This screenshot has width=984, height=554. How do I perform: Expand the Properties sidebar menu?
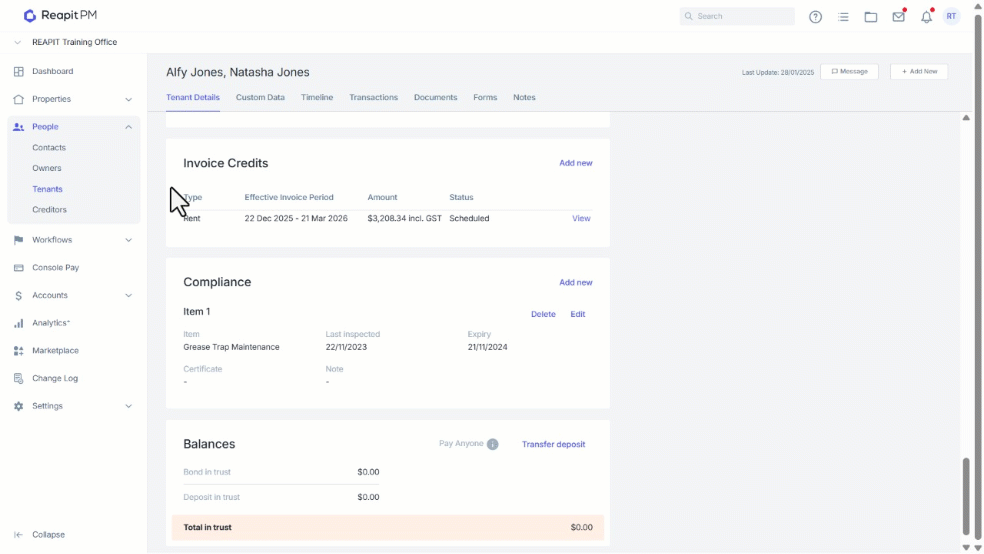(x=128, y=99)
